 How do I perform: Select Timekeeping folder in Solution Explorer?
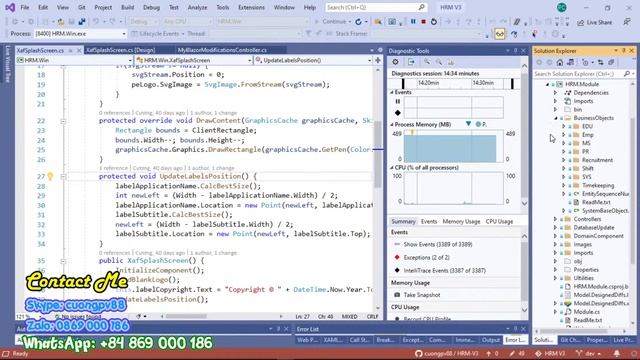pos(598,185)
